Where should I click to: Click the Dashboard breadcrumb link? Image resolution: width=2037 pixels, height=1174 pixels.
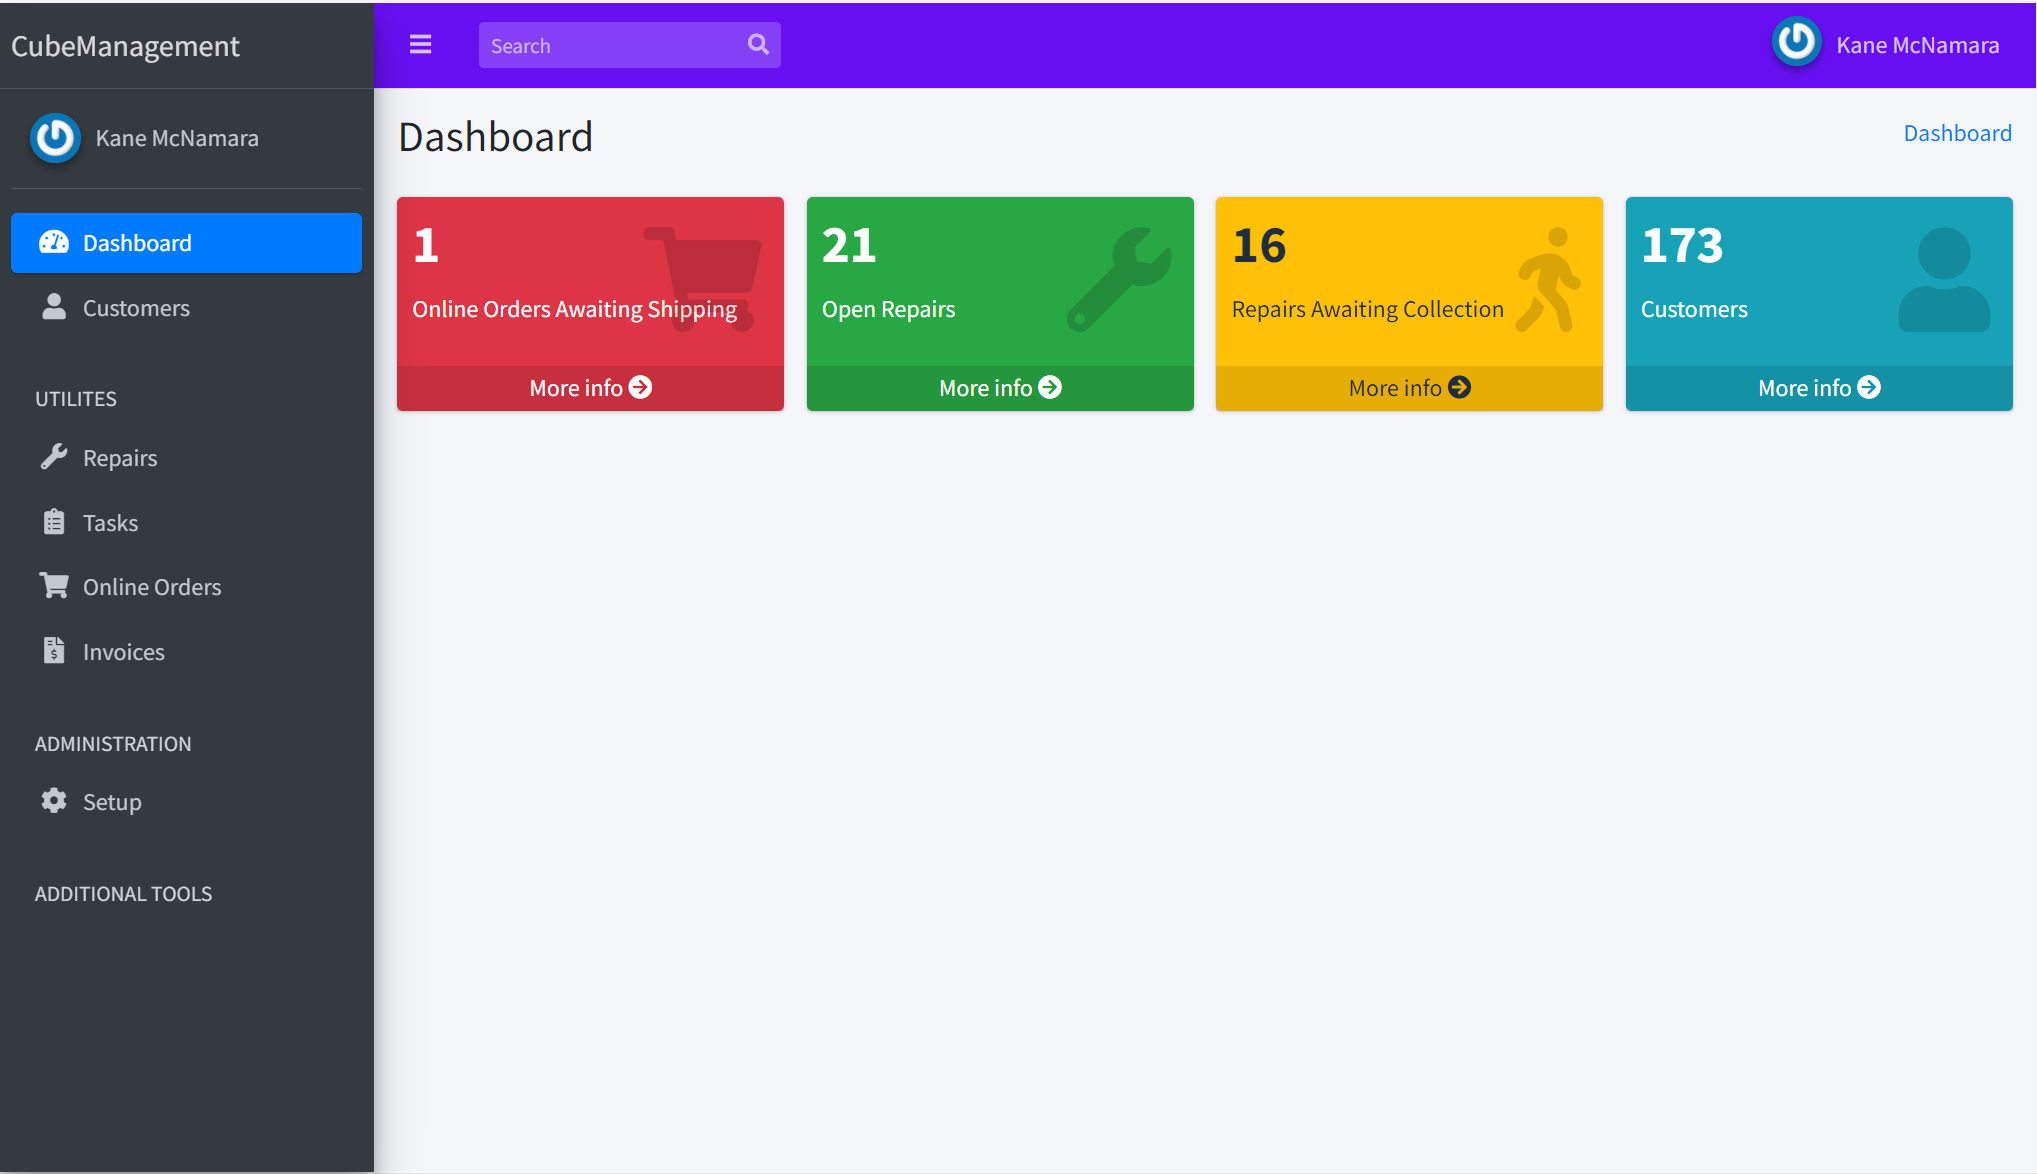(1957, 134)
